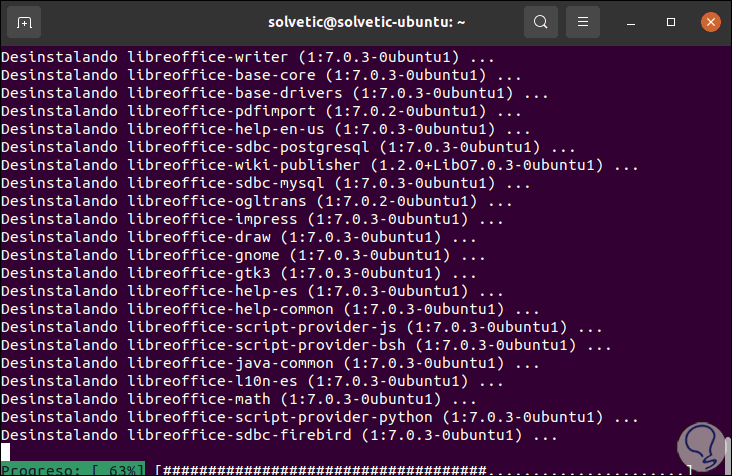Click the line libreoffice-script-provider-js

pyautogui.click(x=302, y=328)
